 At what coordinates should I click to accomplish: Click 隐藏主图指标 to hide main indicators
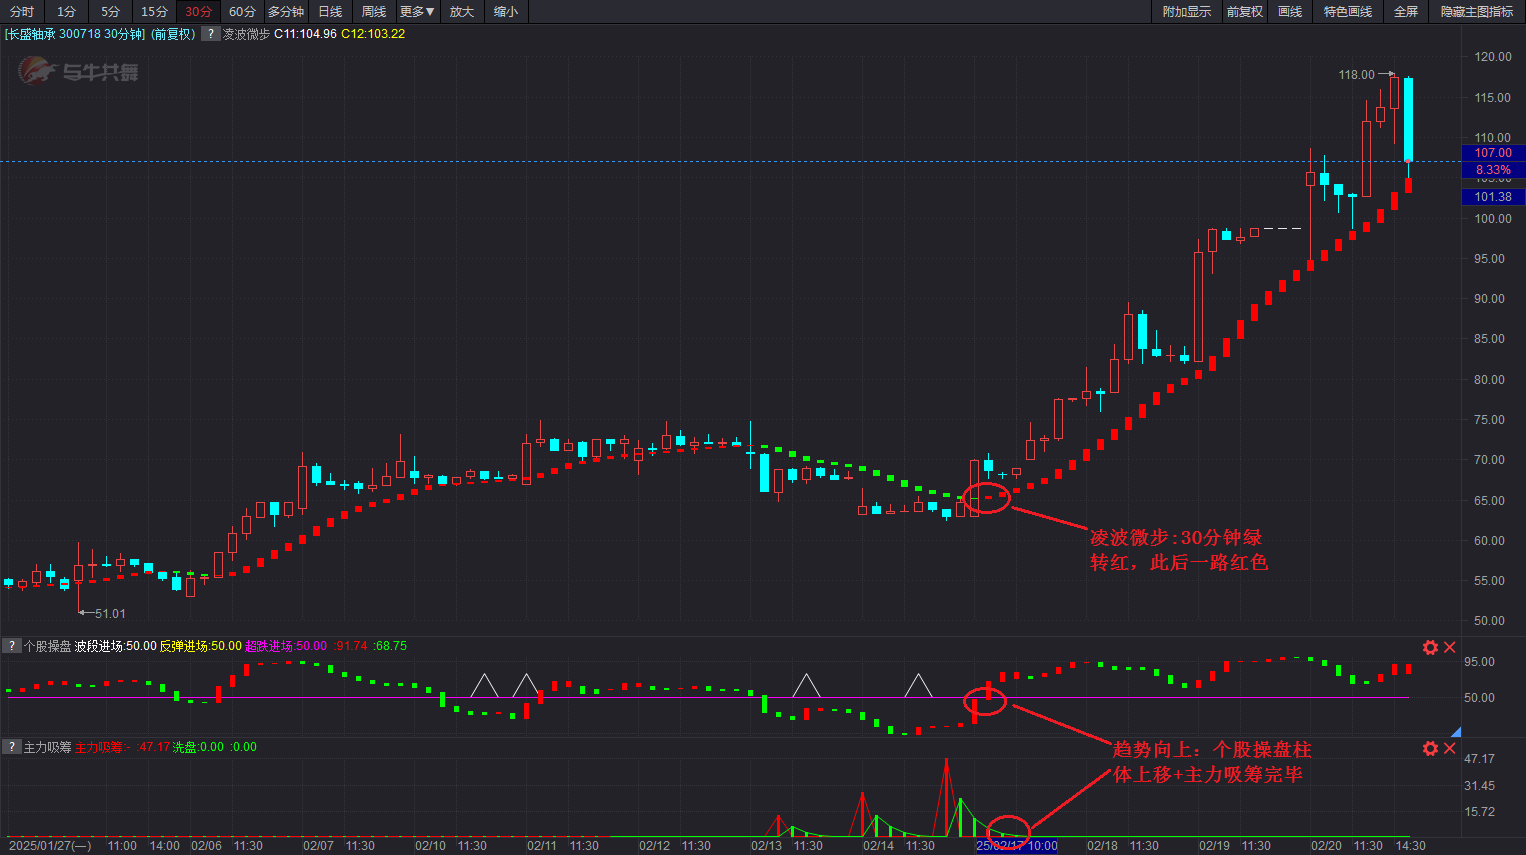1477,12
